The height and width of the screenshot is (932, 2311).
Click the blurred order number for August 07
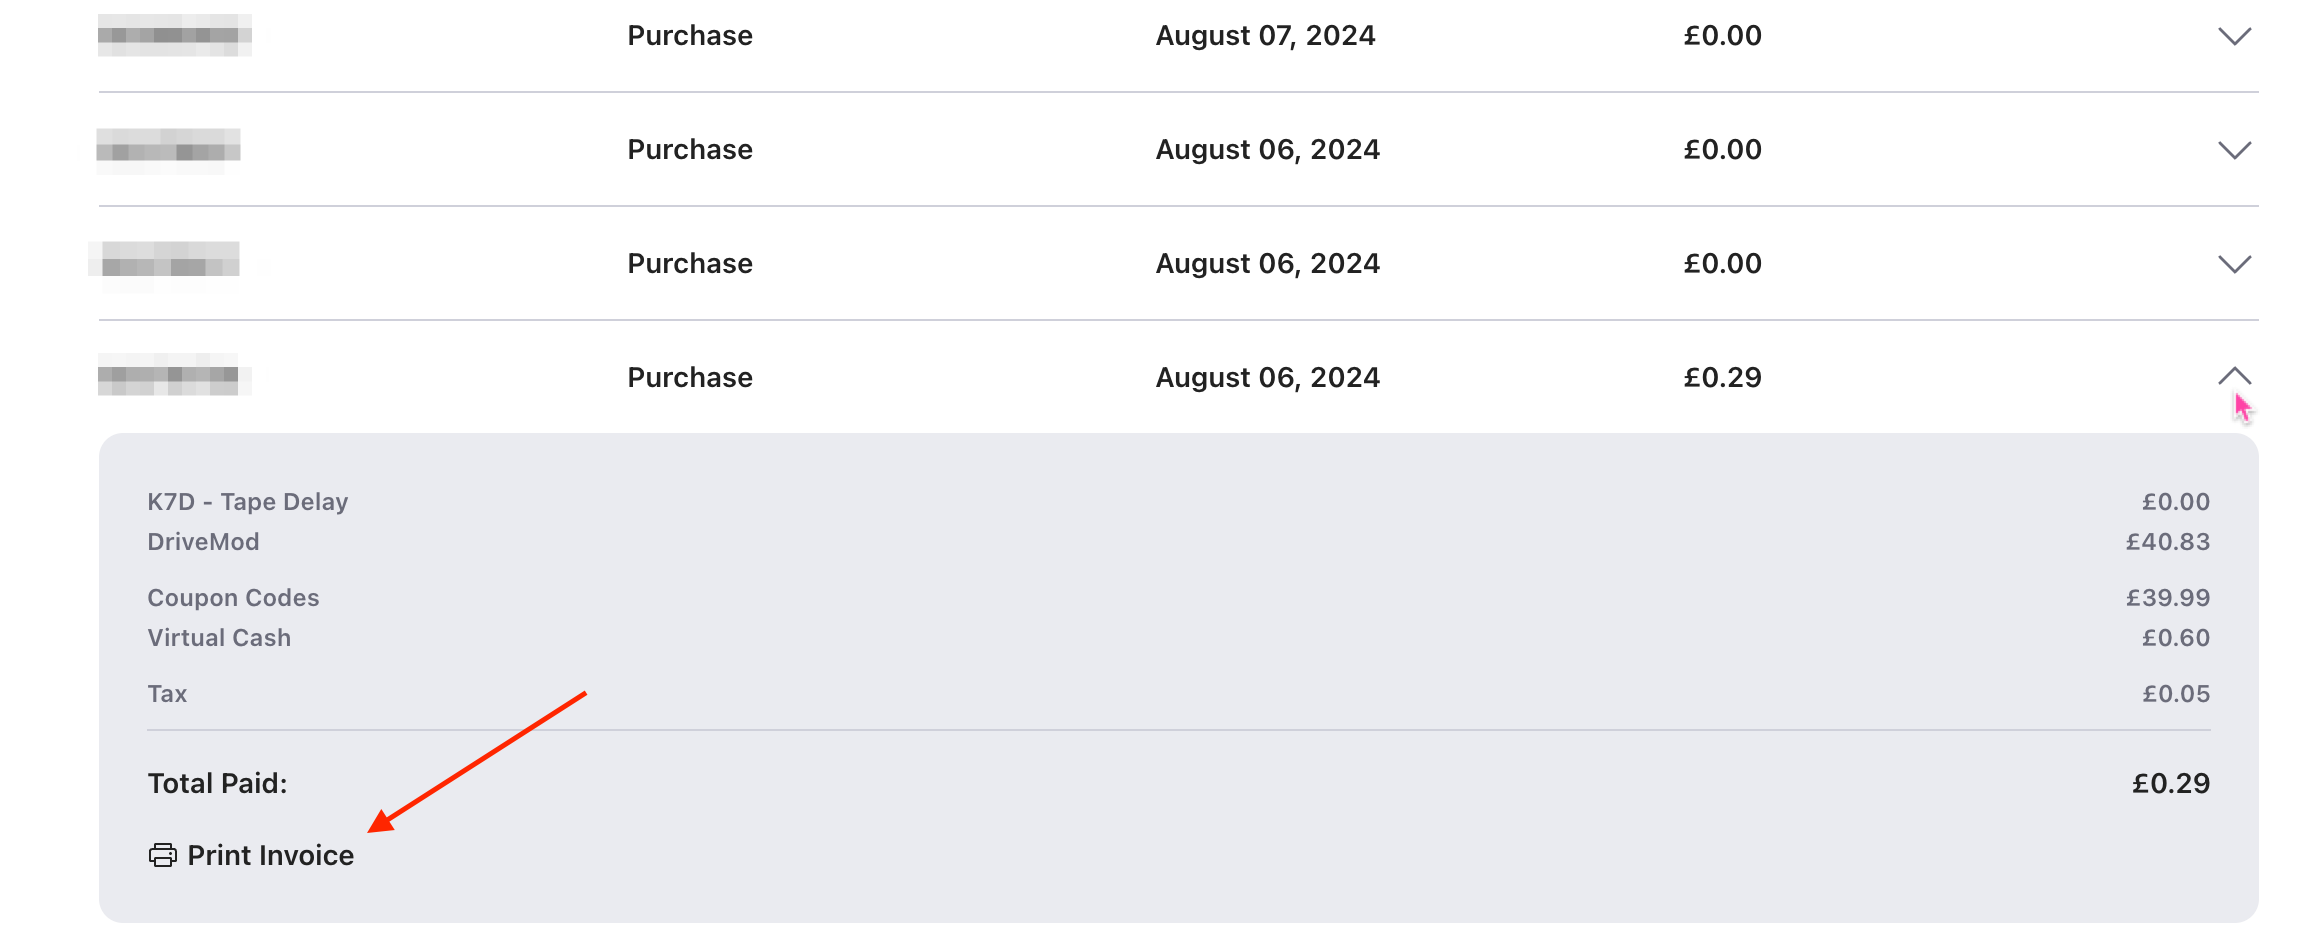pos(174,36)
